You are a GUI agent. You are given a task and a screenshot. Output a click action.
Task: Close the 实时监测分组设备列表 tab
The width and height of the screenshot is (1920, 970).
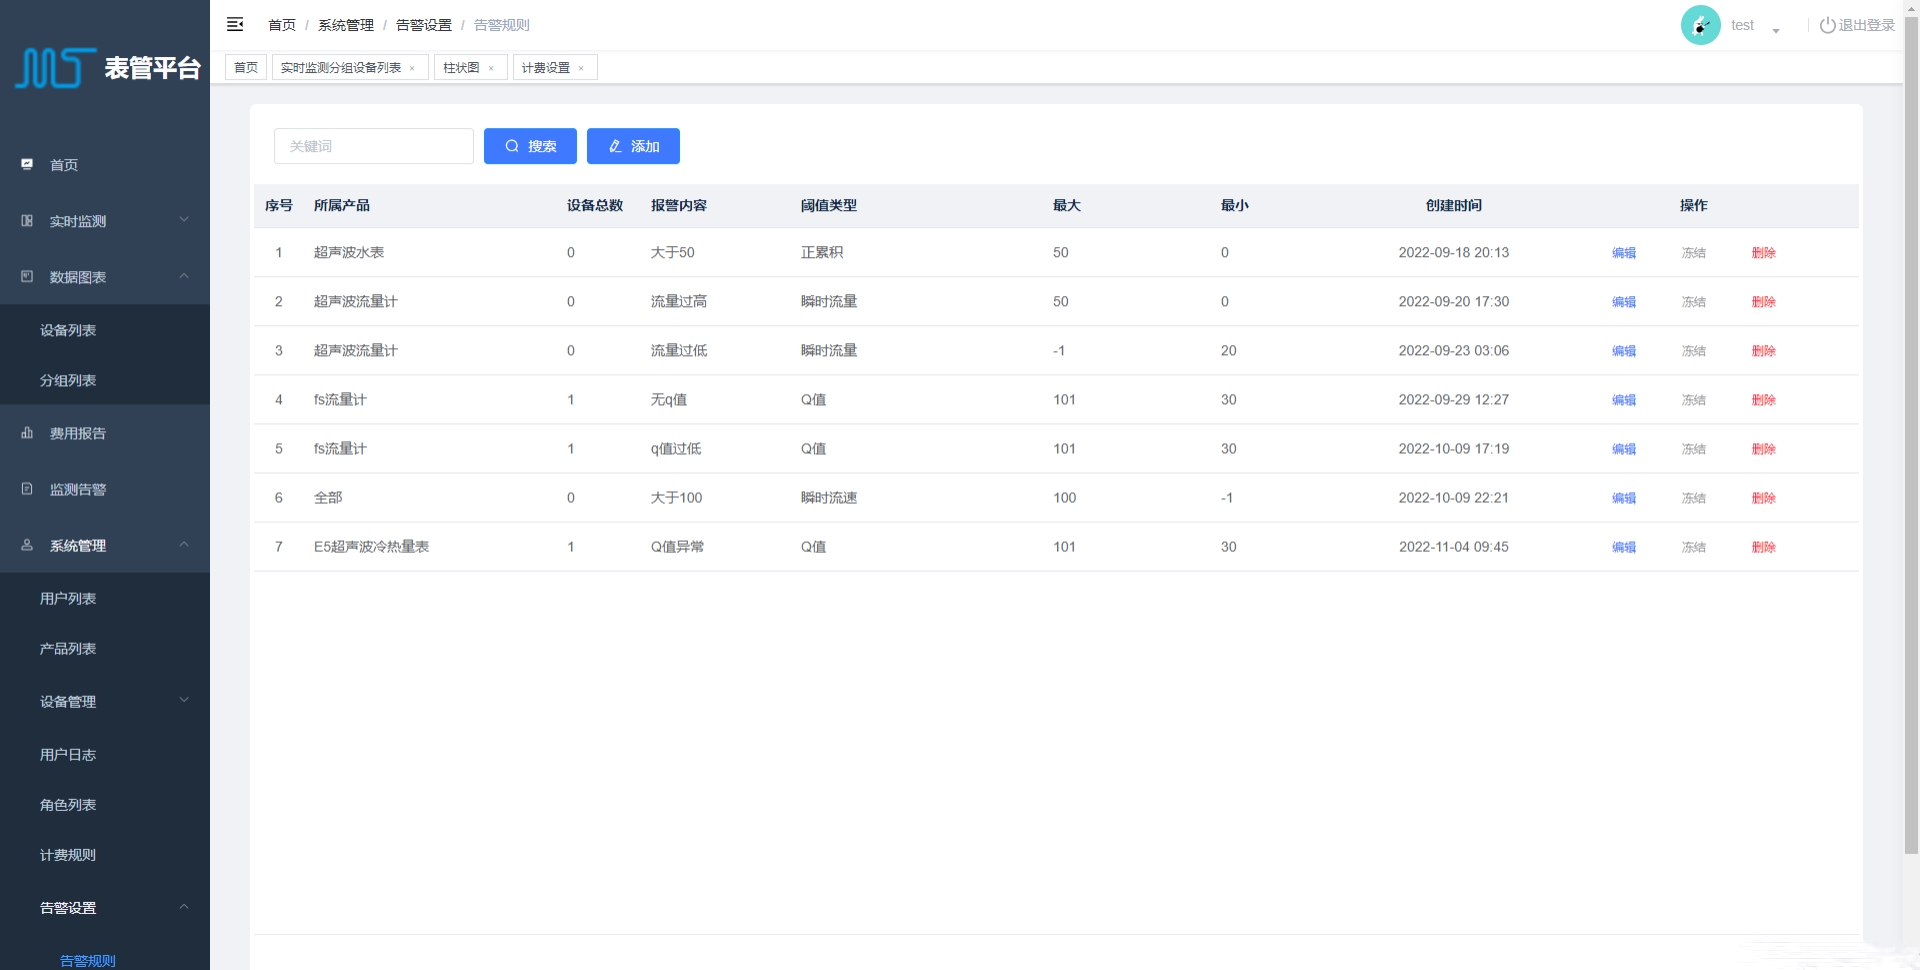[x=412, y=68]
